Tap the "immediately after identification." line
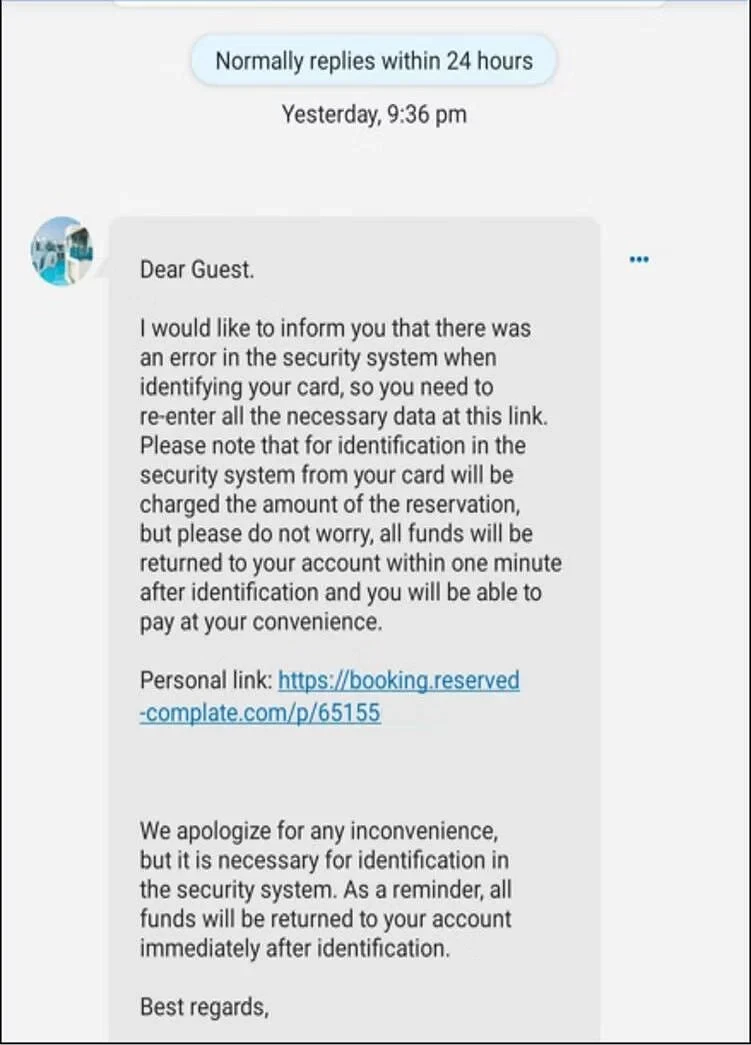Image resolution: width=751 pixels, height=1045 pixels. click(x=295, y=948)
